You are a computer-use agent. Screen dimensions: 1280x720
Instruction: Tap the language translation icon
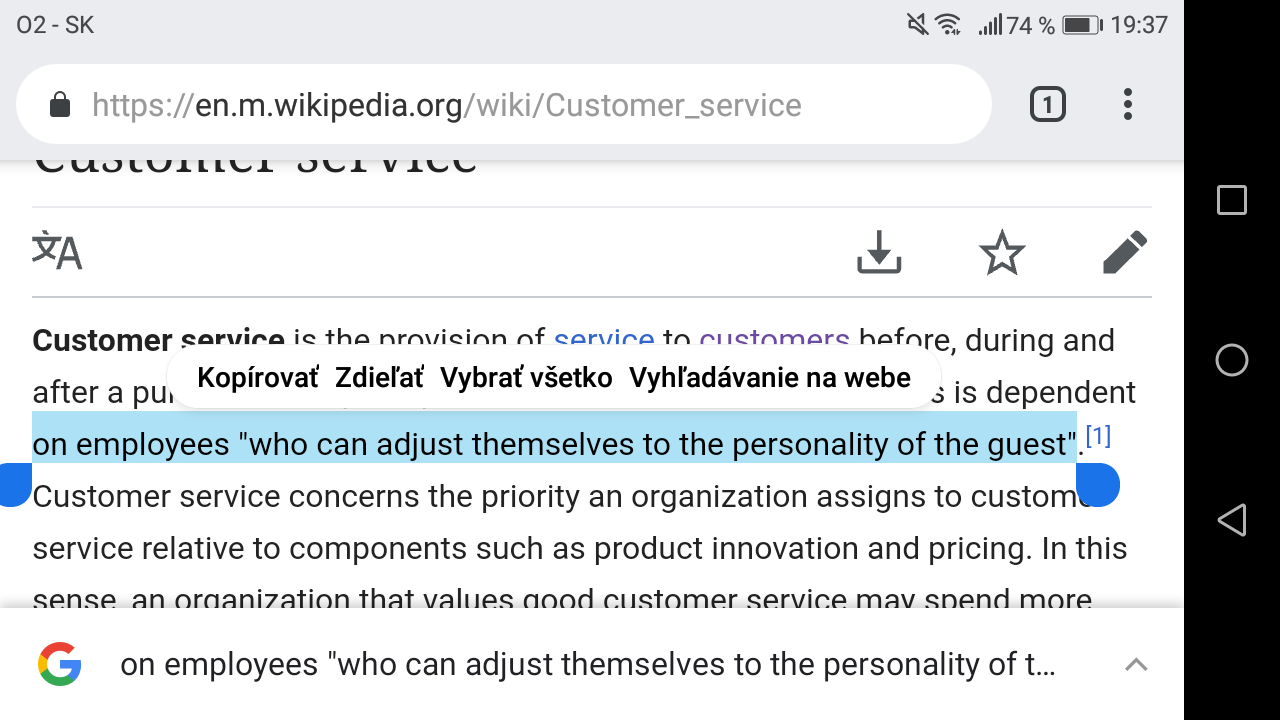click(57, 251)
